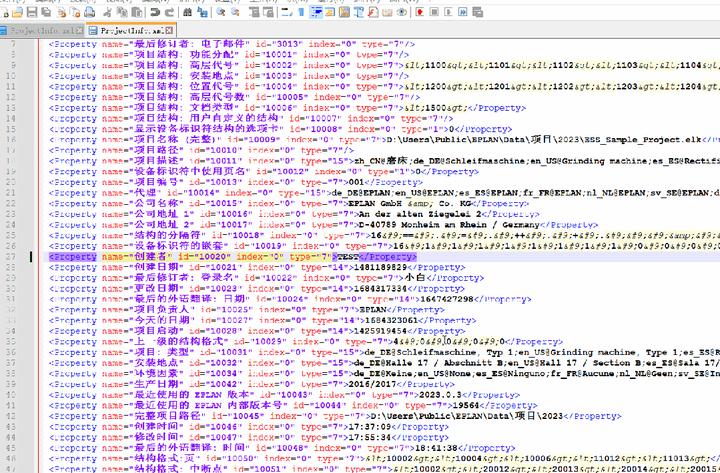
Task: Close all documents via toolbar
Action: pos(76,12)
